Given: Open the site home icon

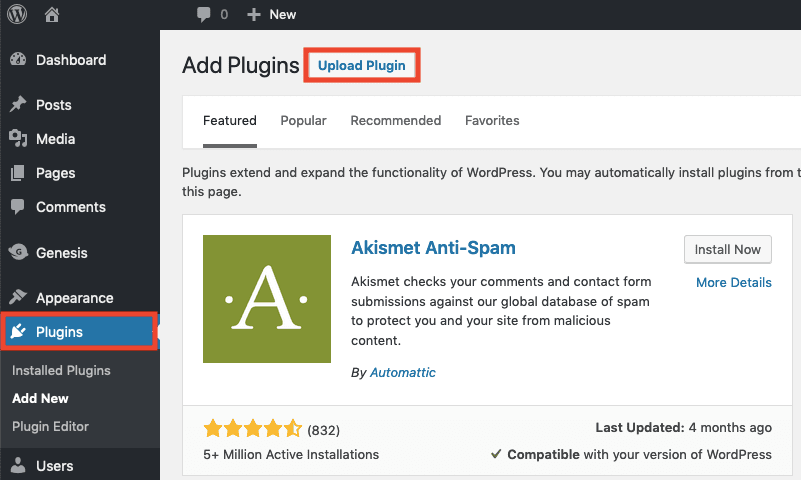Looking at the screenshot, I should (x=52, y=14).
